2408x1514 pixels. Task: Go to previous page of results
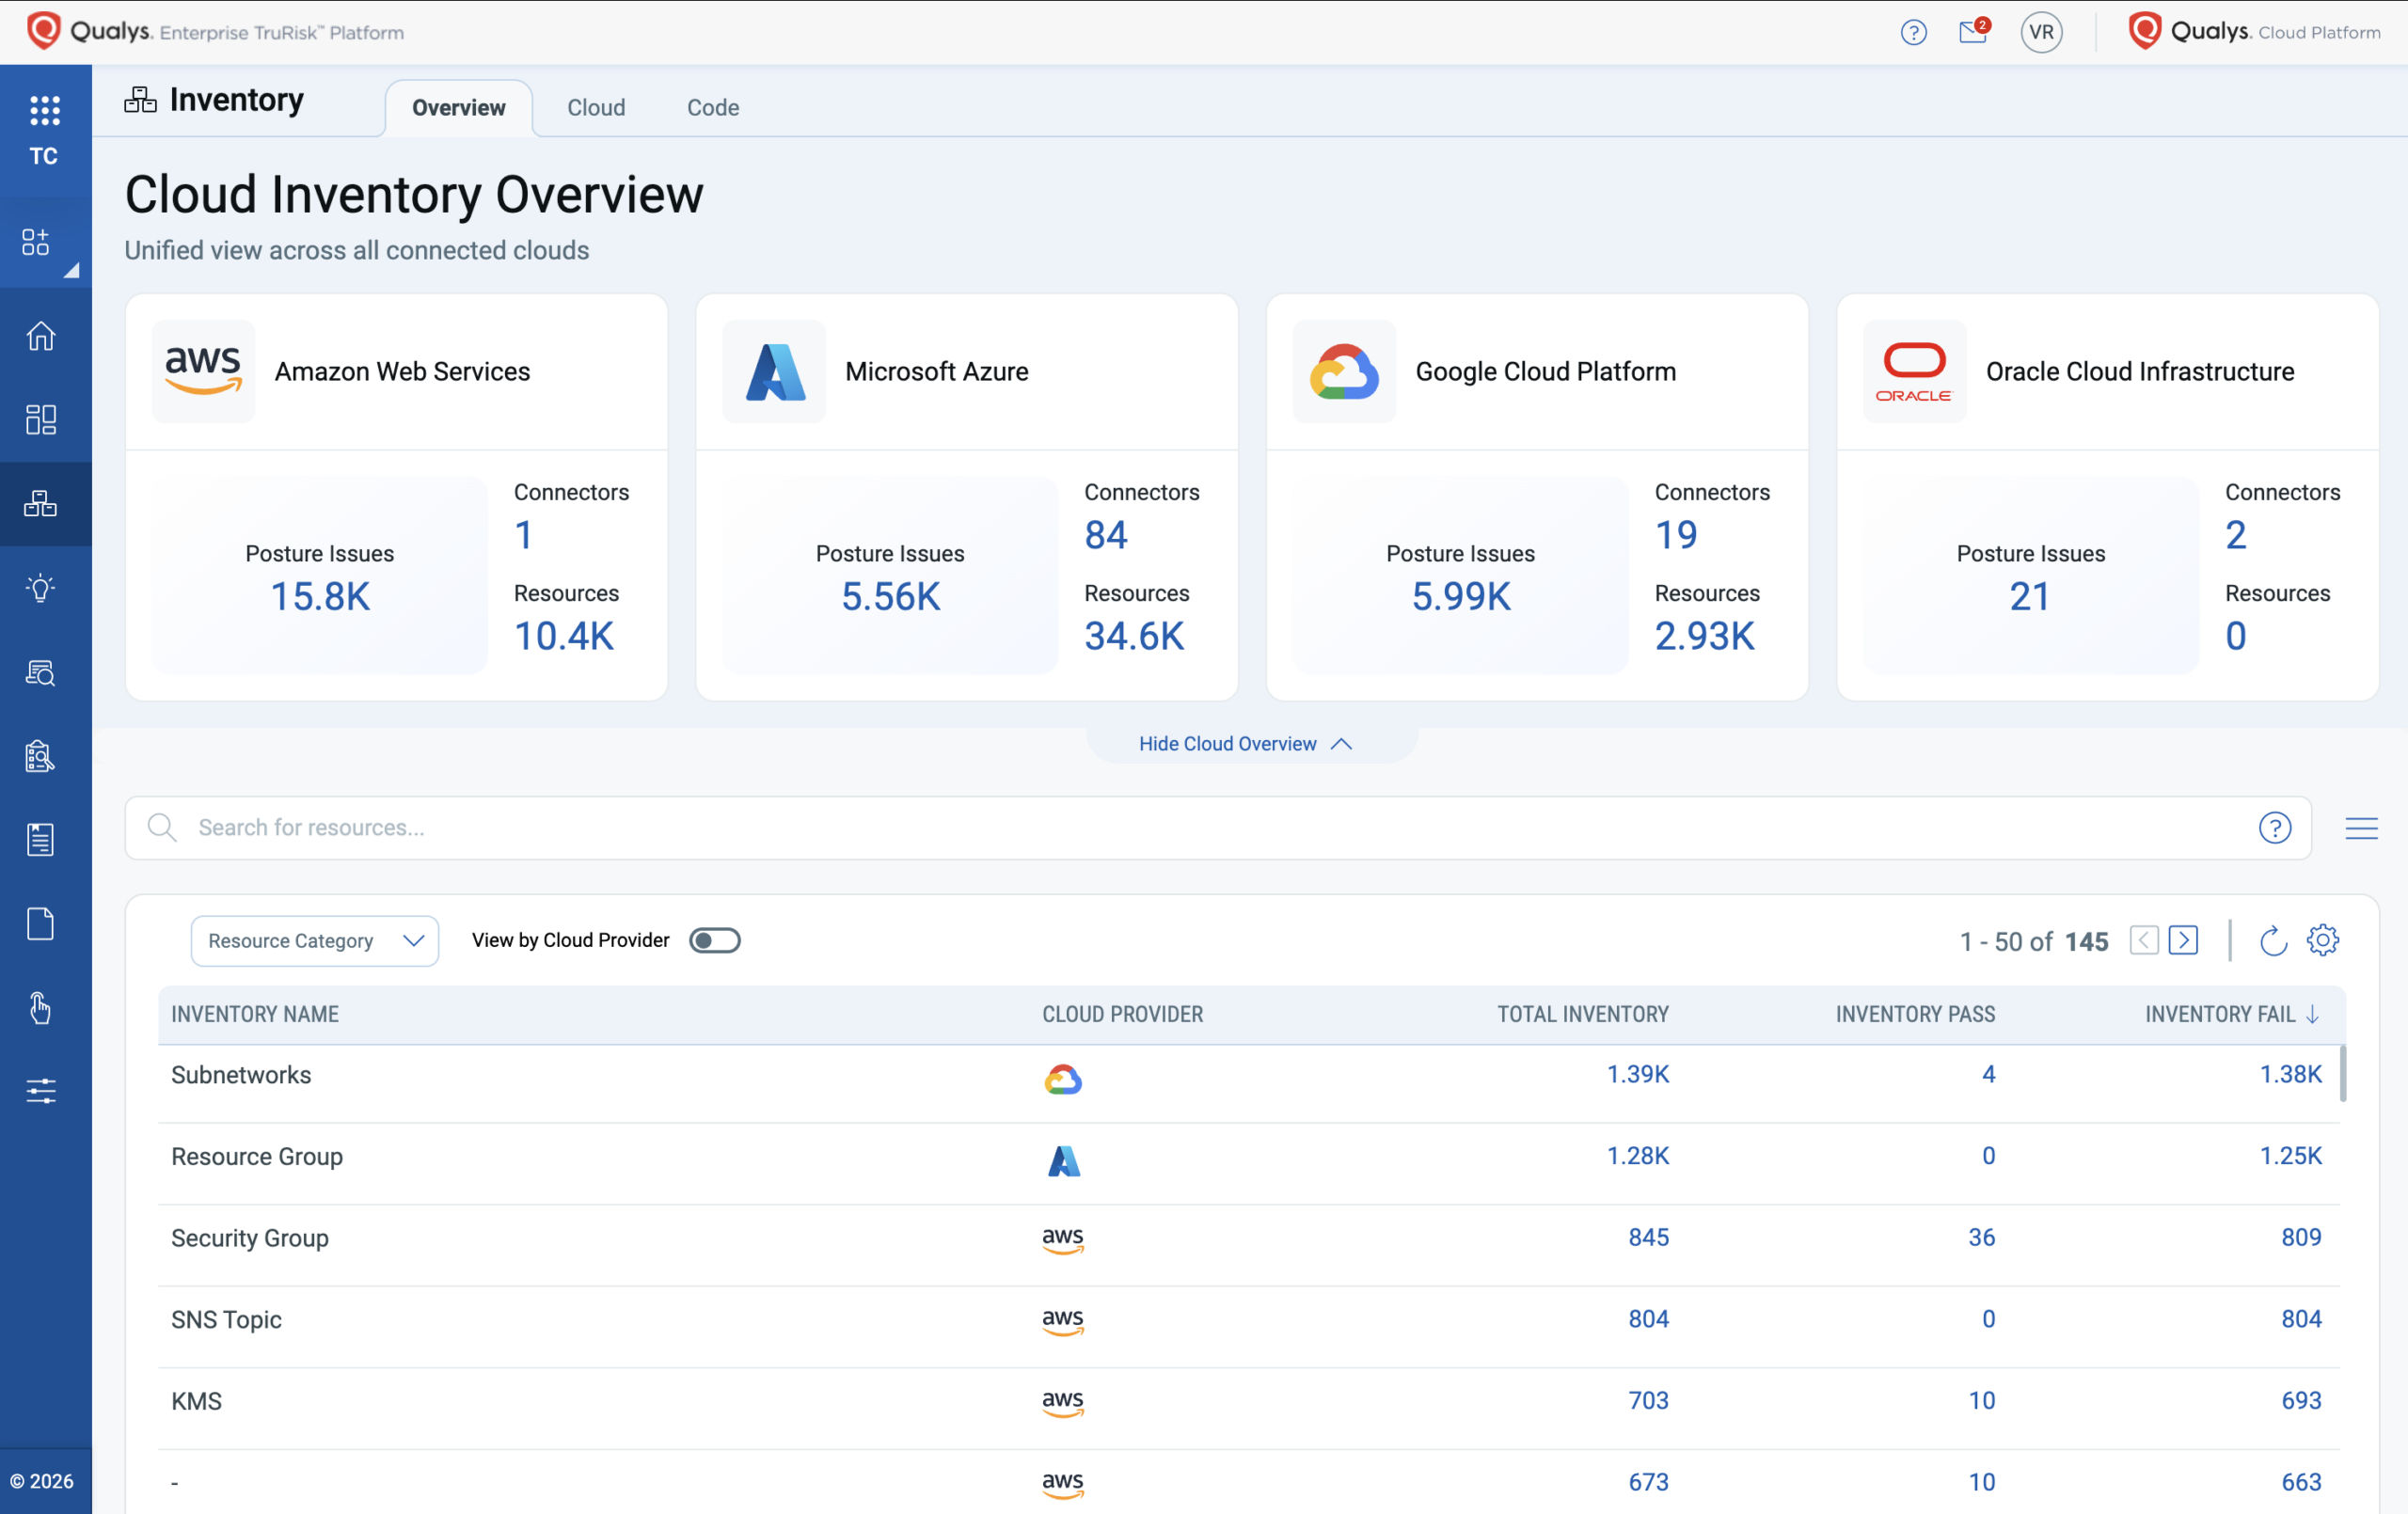pos(2144,941)
